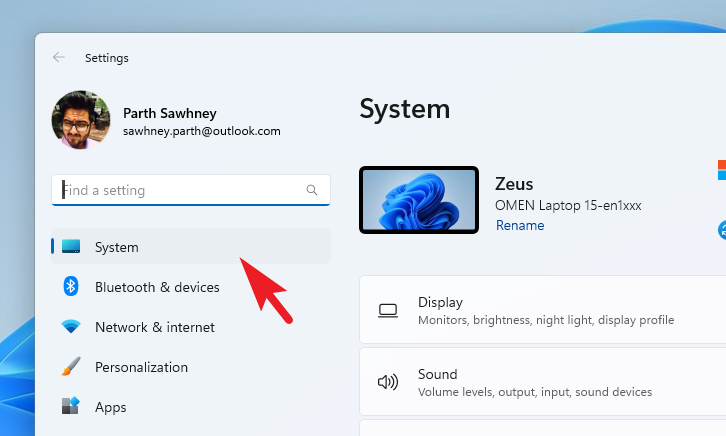The height and width of the screenshot is (436, 726).
Task: Click the Display laptop icon
Action: point(388,311)
